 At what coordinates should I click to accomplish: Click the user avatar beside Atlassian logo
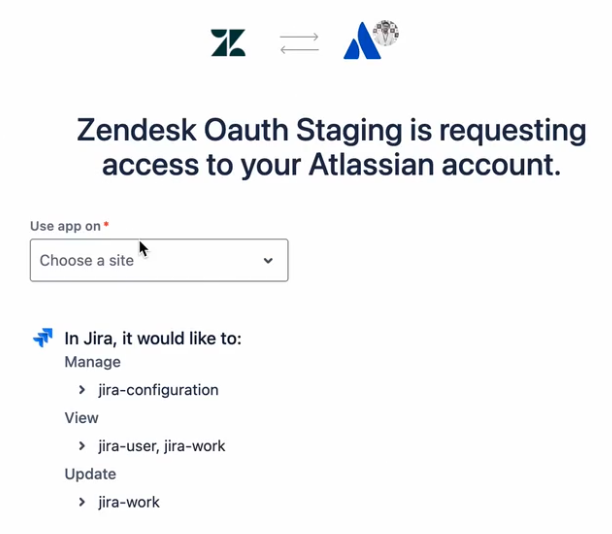pos(386,33)
